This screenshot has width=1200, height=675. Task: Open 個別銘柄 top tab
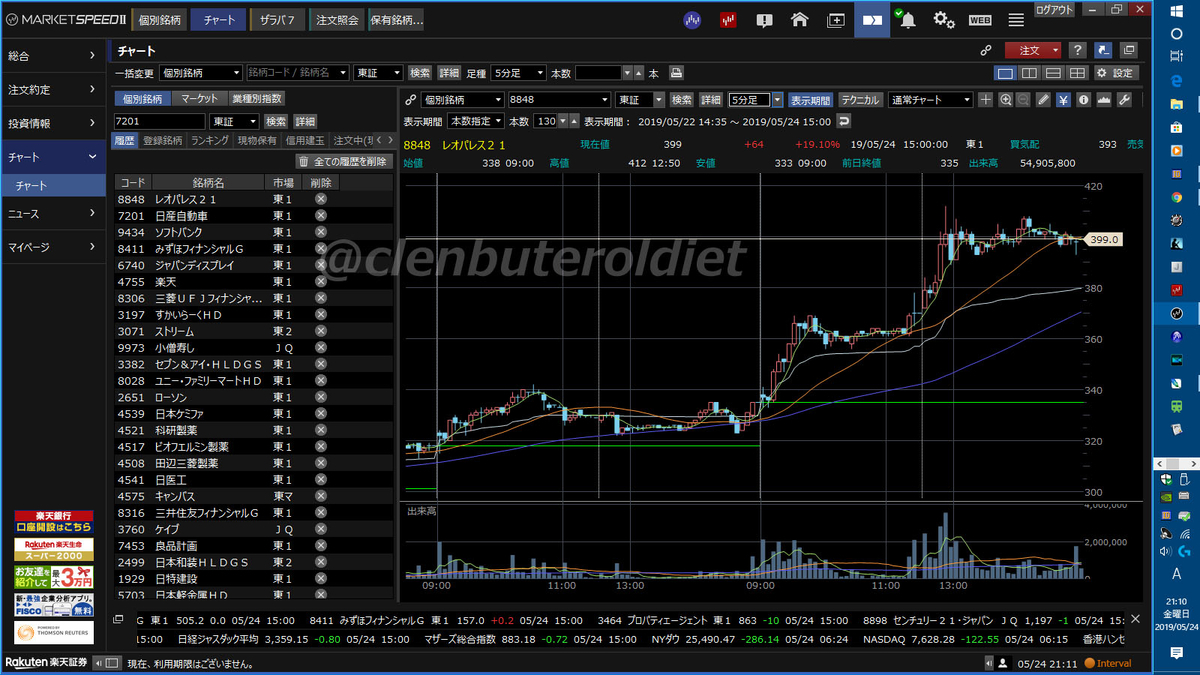point(159,19)
